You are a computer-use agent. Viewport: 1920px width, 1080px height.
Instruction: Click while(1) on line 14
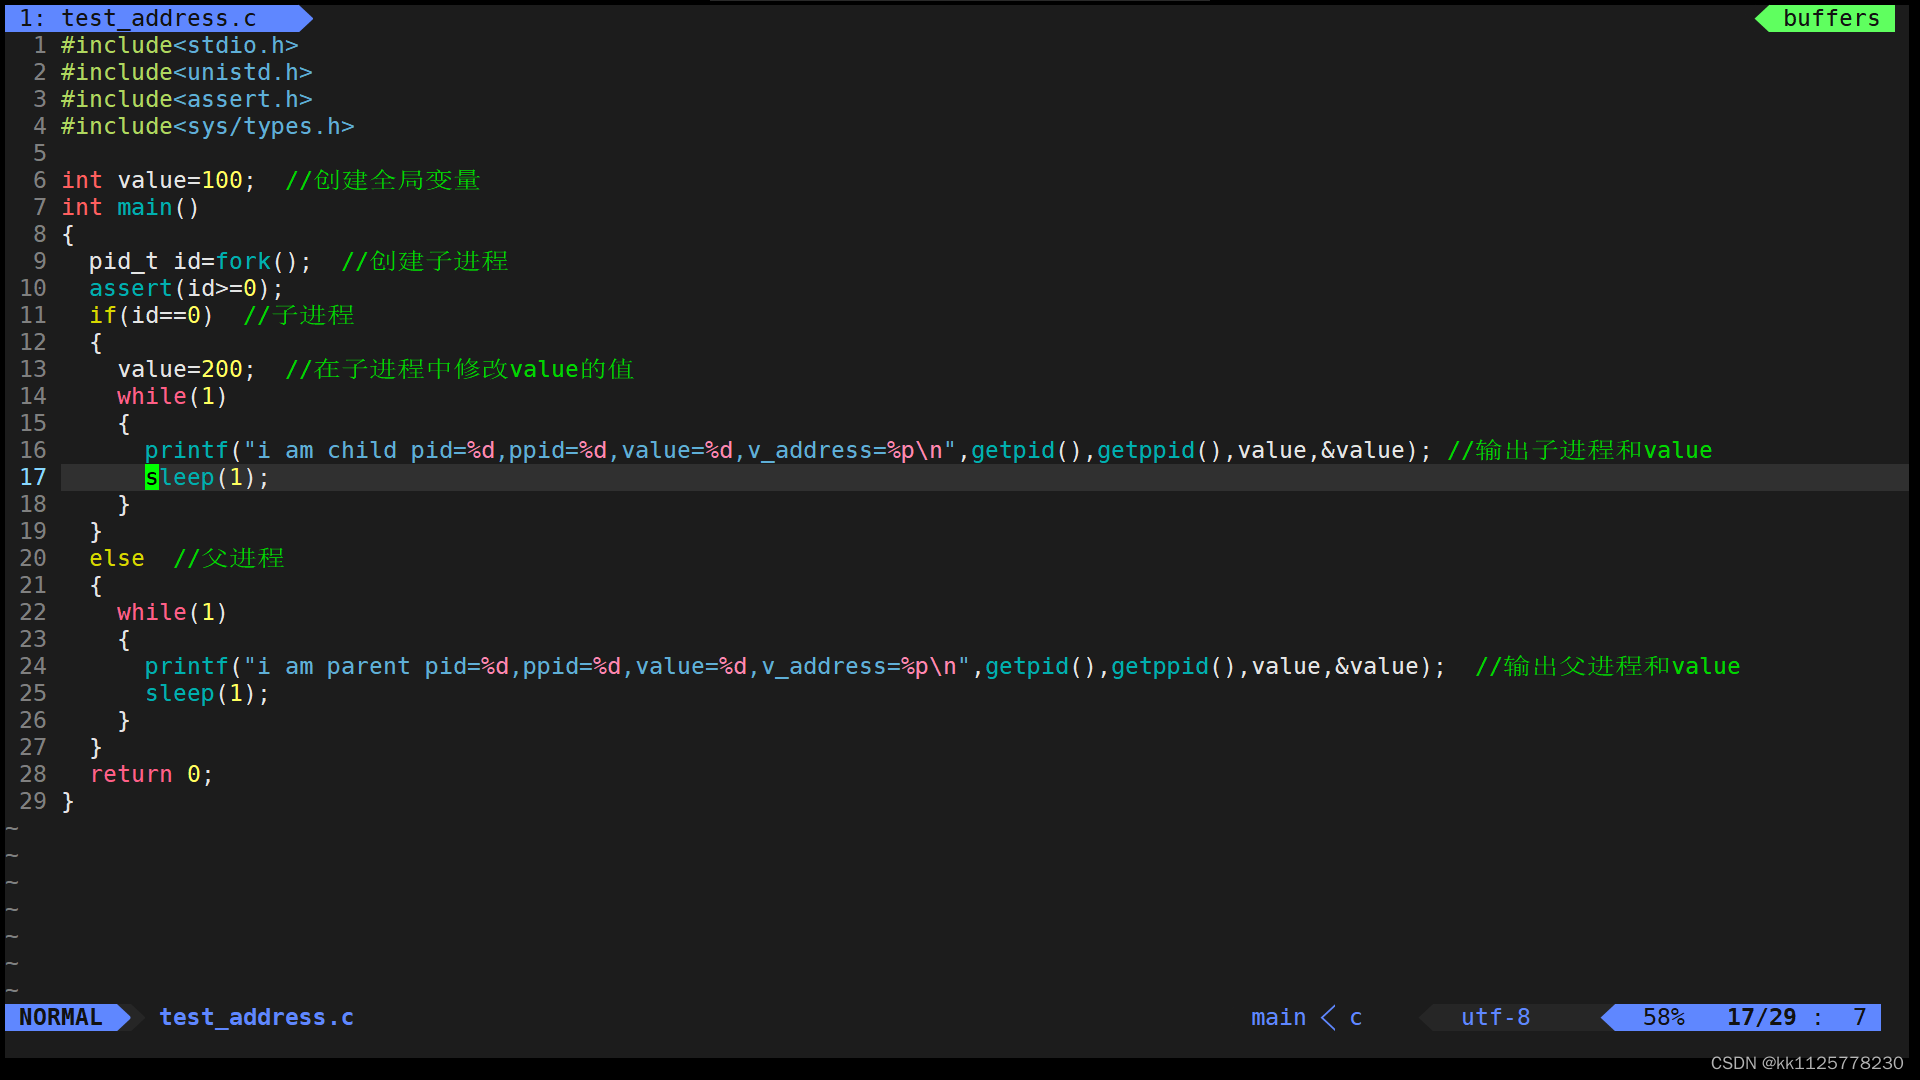(x=173, y=396)
